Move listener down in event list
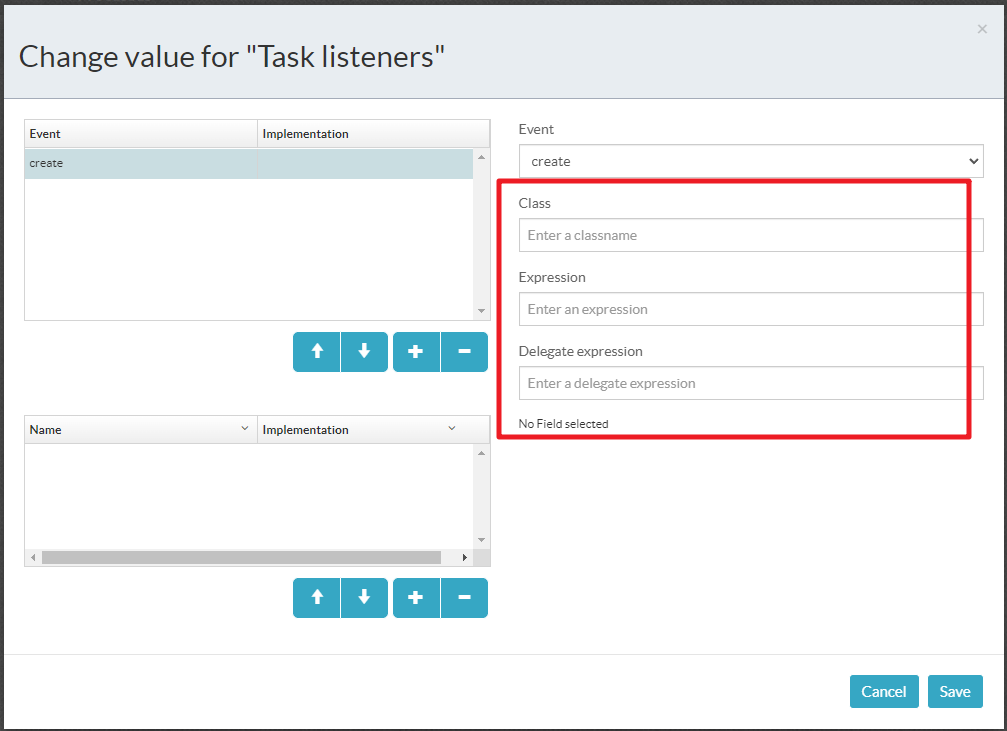The width and height of the screenshot is (1007, 731). (x=364, y=352)
